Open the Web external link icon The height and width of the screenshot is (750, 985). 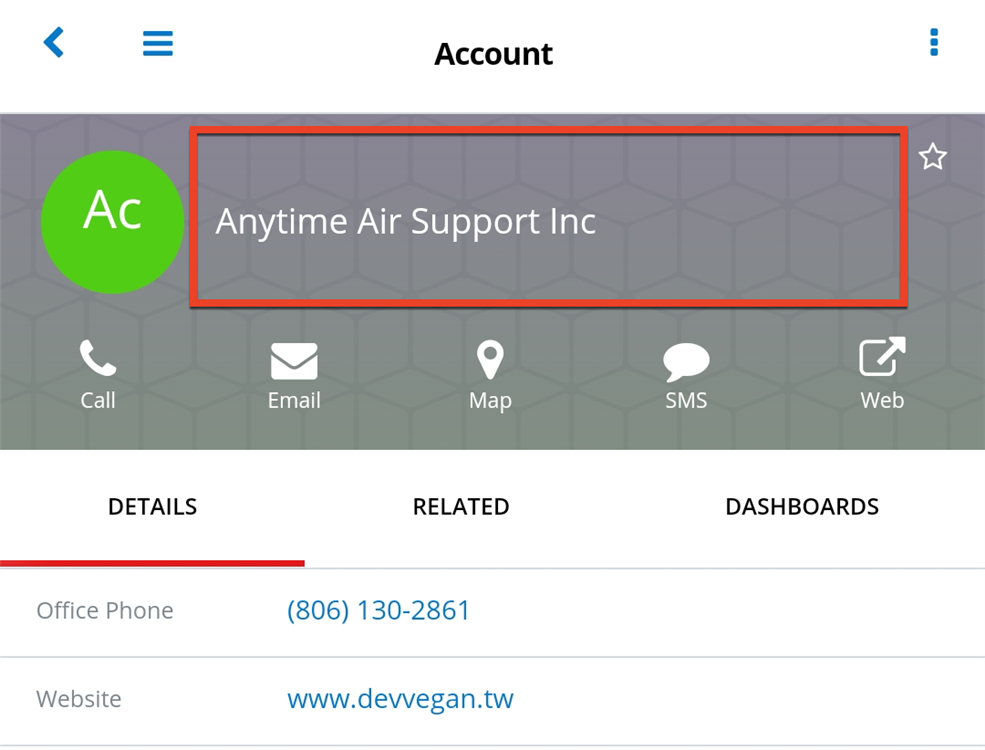(882, 358)
